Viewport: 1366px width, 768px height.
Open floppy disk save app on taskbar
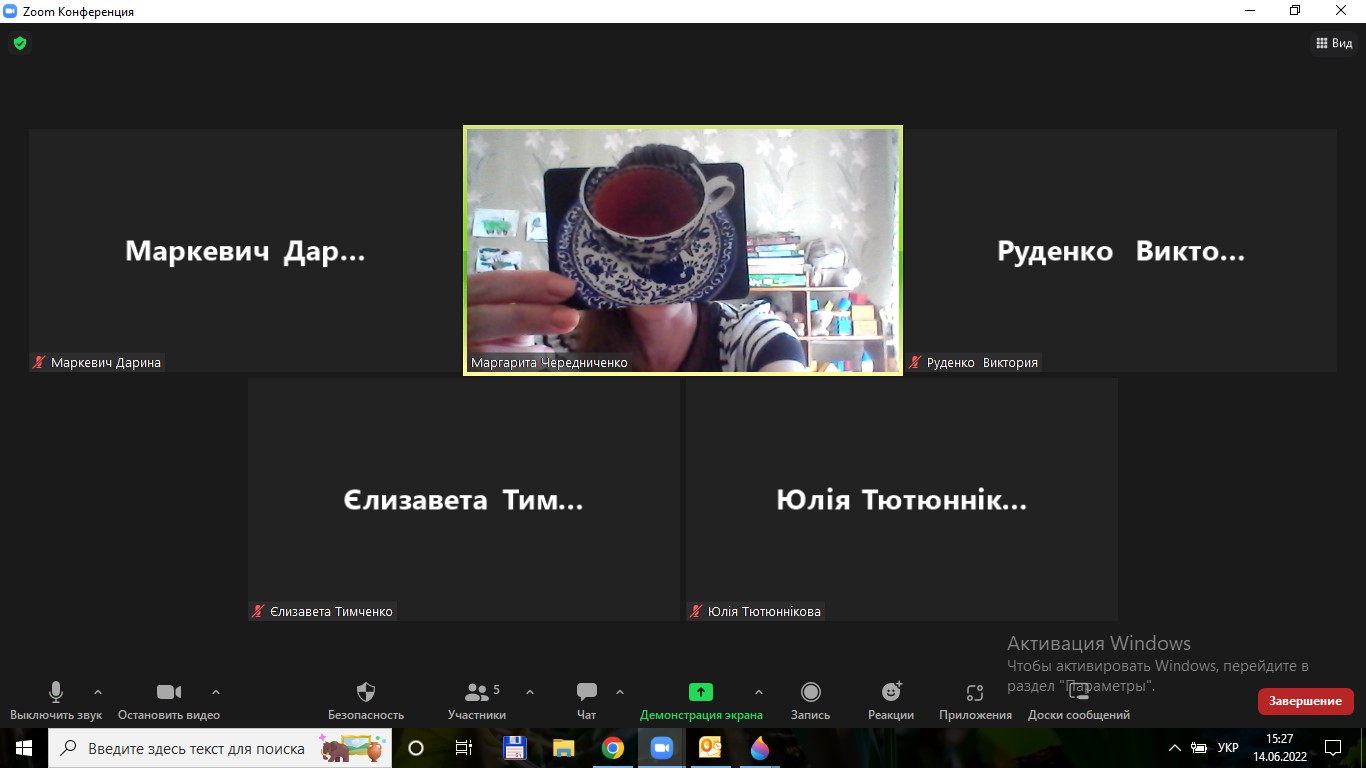514,748
